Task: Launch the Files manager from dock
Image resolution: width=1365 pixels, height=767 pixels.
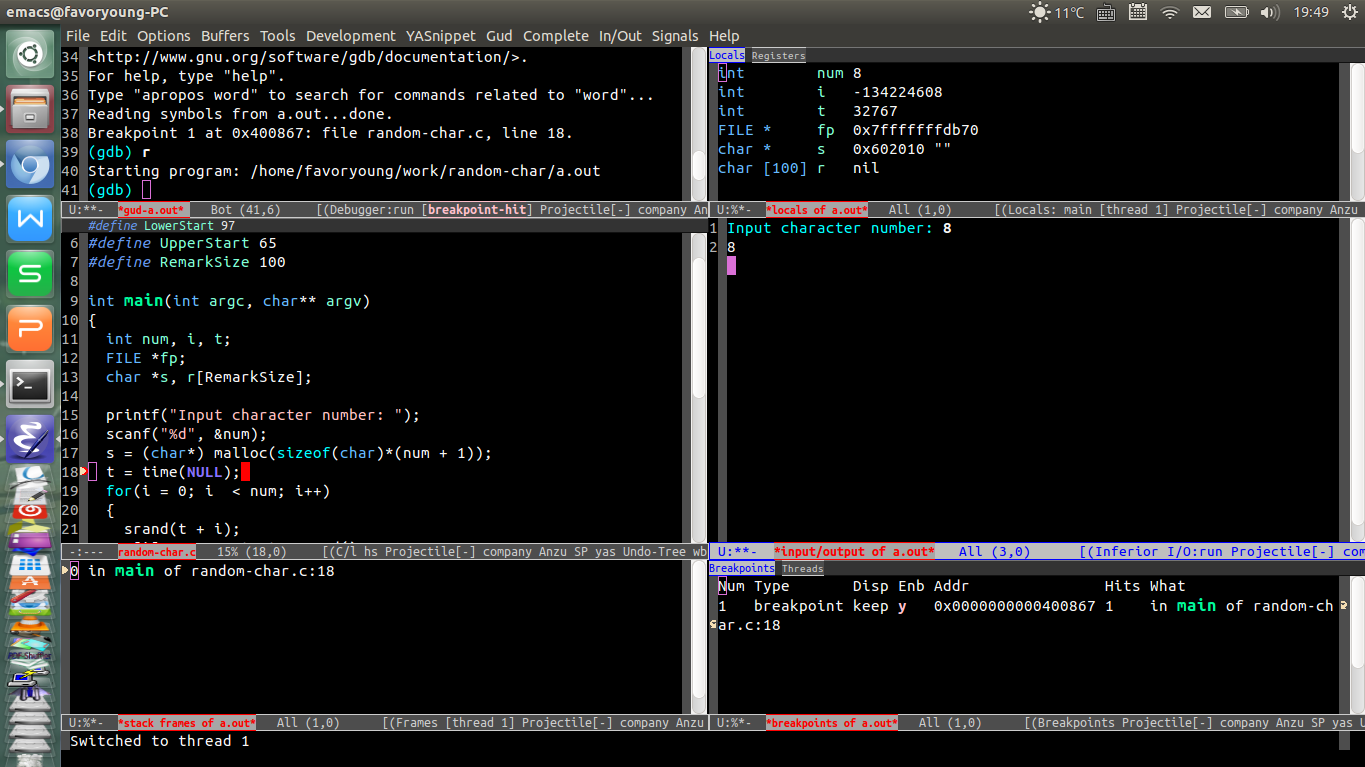Action: coord(30,109)
